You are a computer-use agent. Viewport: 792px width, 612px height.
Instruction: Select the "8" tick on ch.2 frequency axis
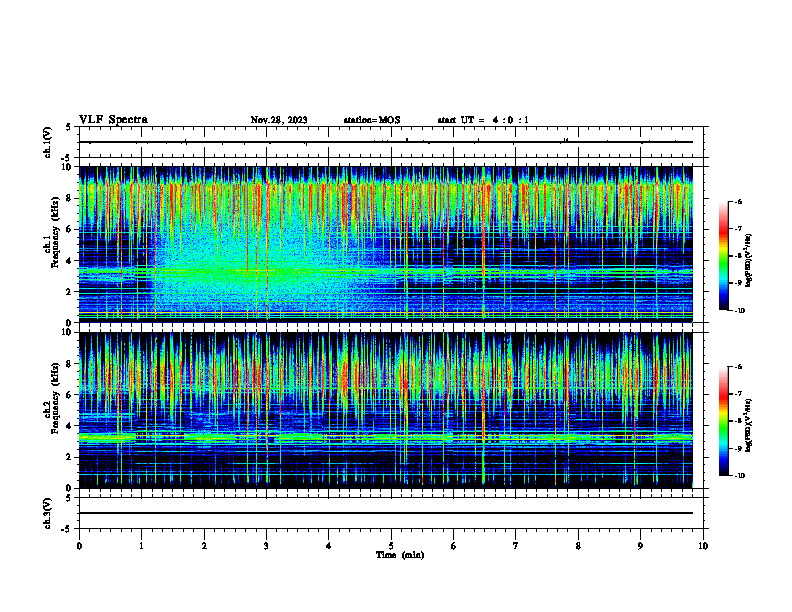pyautogui.click(x=71, y=364)
